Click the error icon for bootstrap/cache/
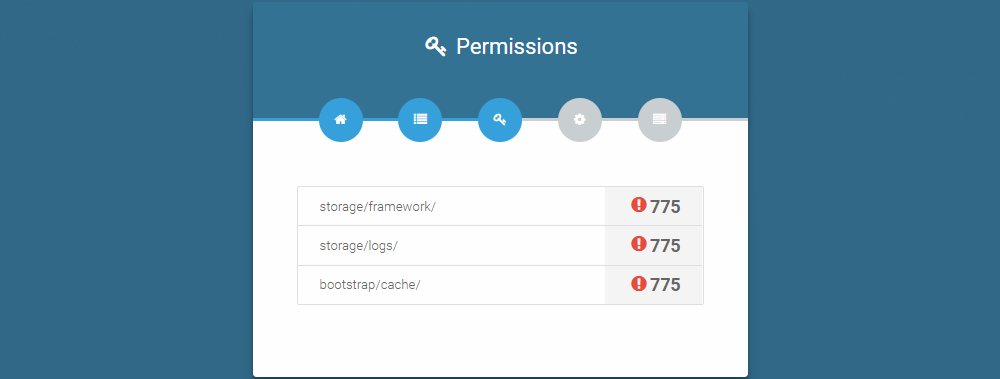This screenshot has height=379, width=1000. pos(638,283)
